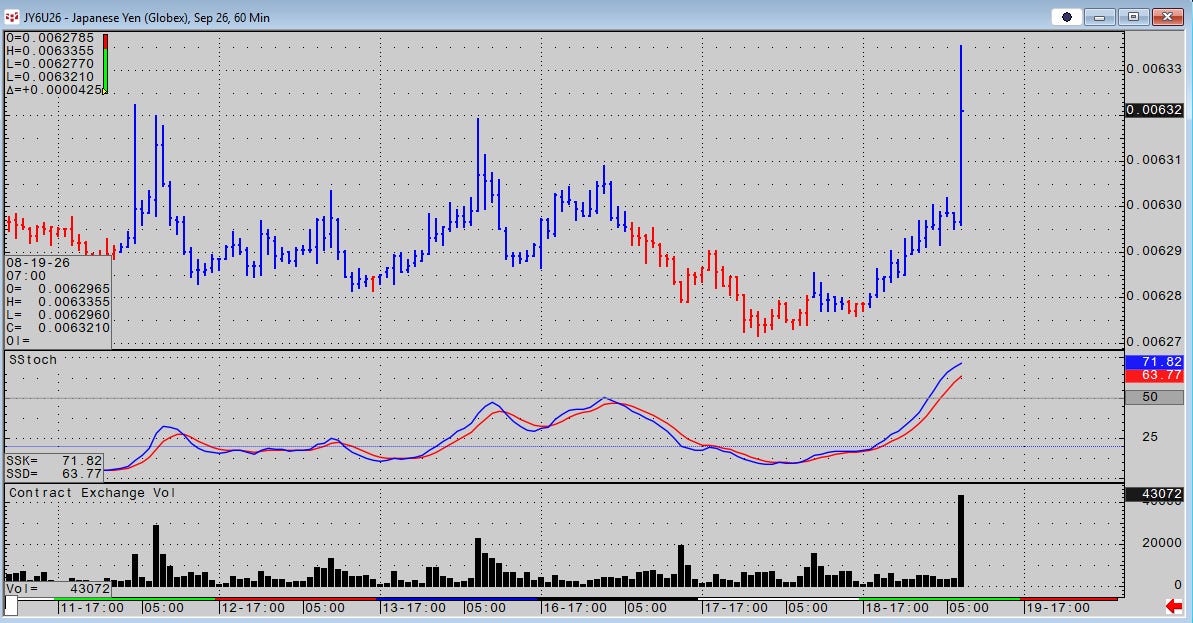Click the 13-17:00 time axis label
Viewport: 1193px width, 623px height.
coord(414,608)
